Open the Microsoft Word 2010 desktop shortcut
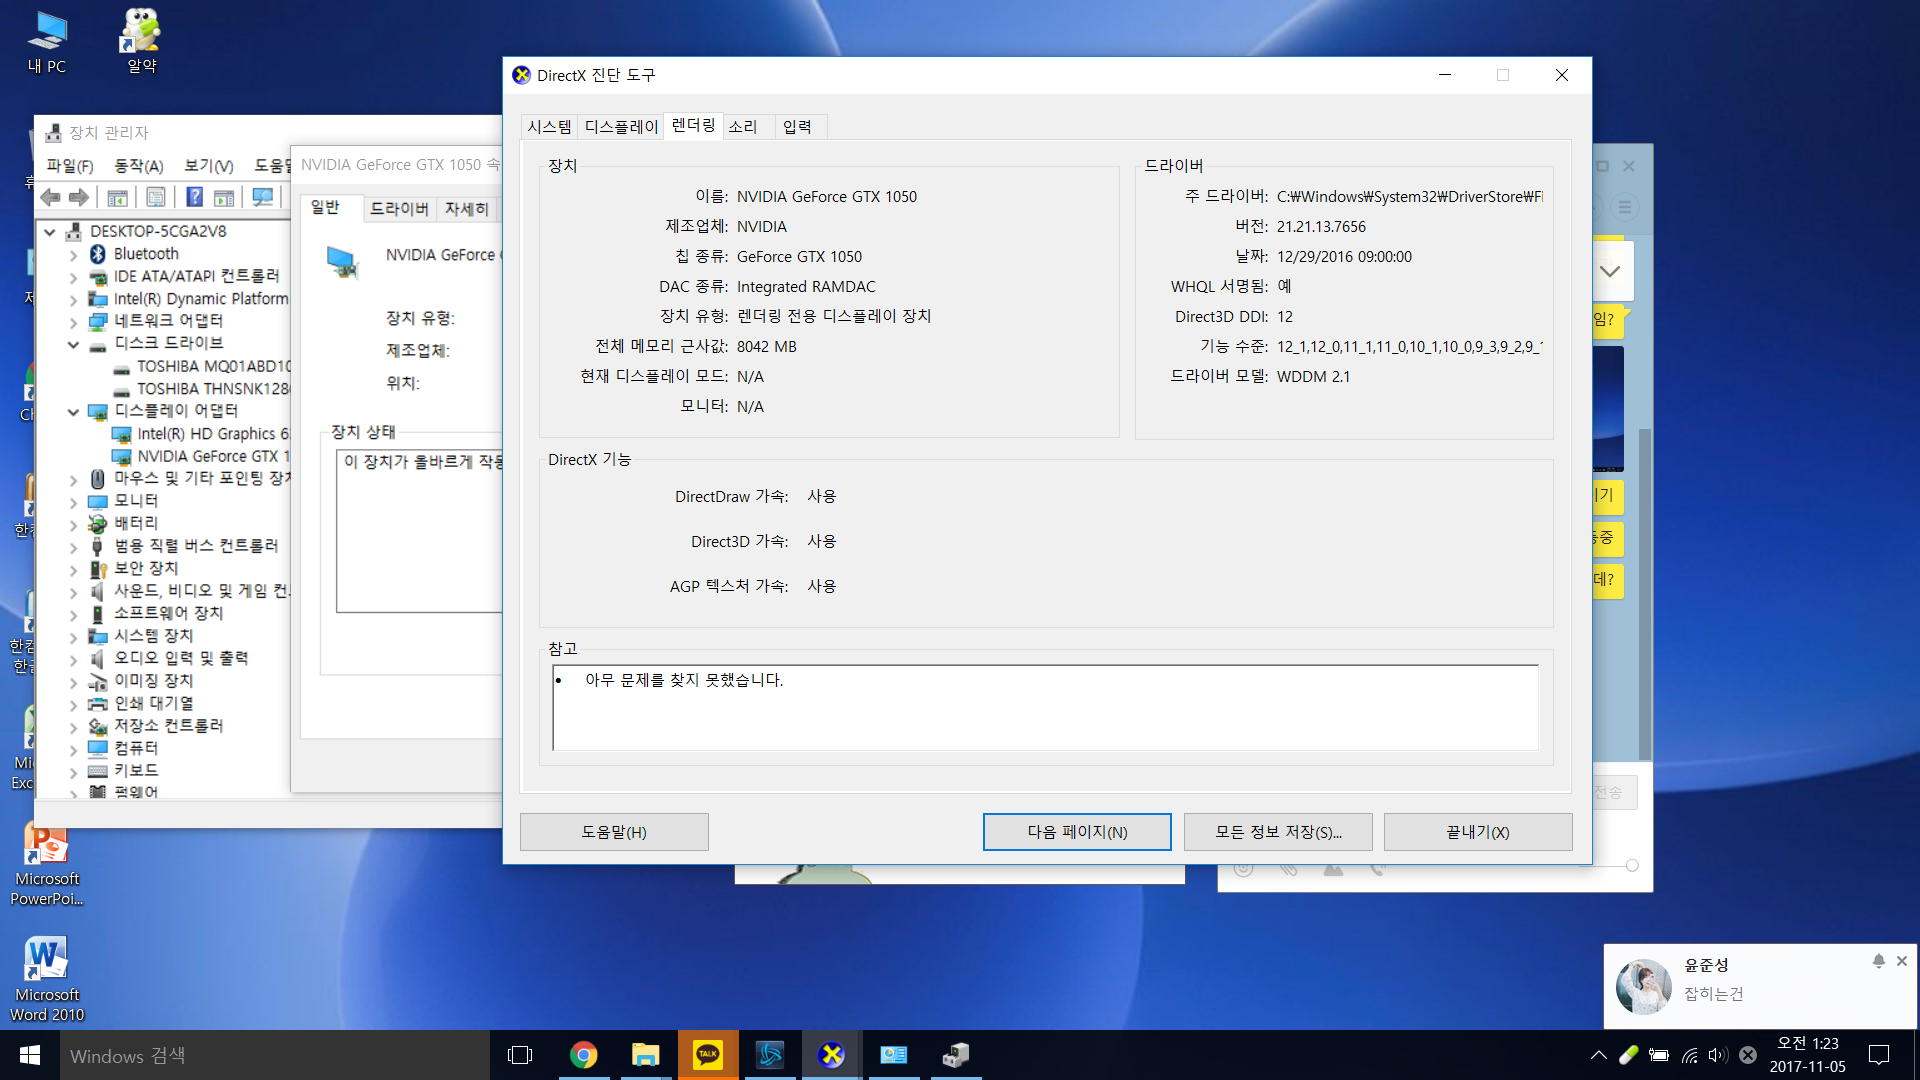This screenshot has width=1920, height=1080. (47, 980)
